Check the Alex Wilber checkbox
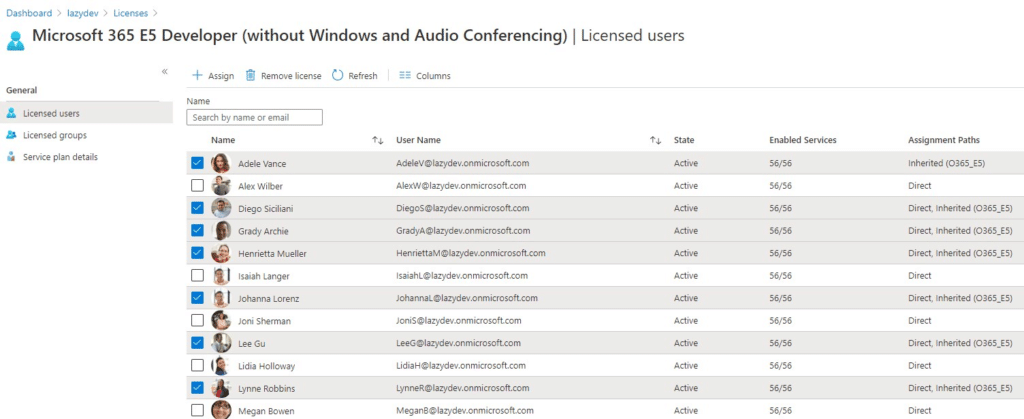 (x=197, y=186)
